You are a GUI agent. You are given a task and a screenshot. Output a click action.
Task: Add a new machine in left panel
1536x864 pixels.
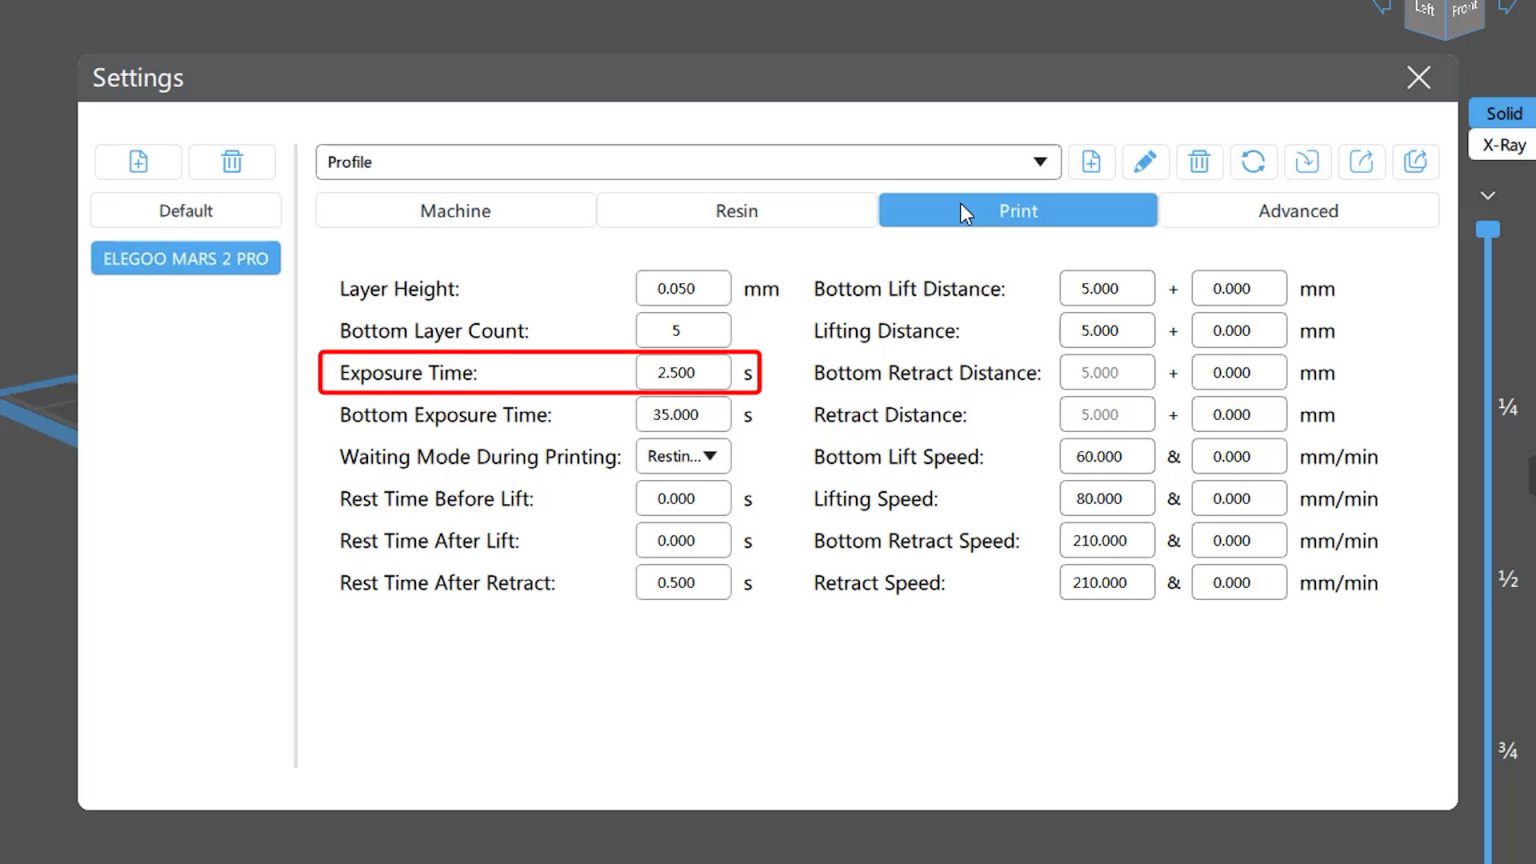pyautogui.click(x=138, y=162)
